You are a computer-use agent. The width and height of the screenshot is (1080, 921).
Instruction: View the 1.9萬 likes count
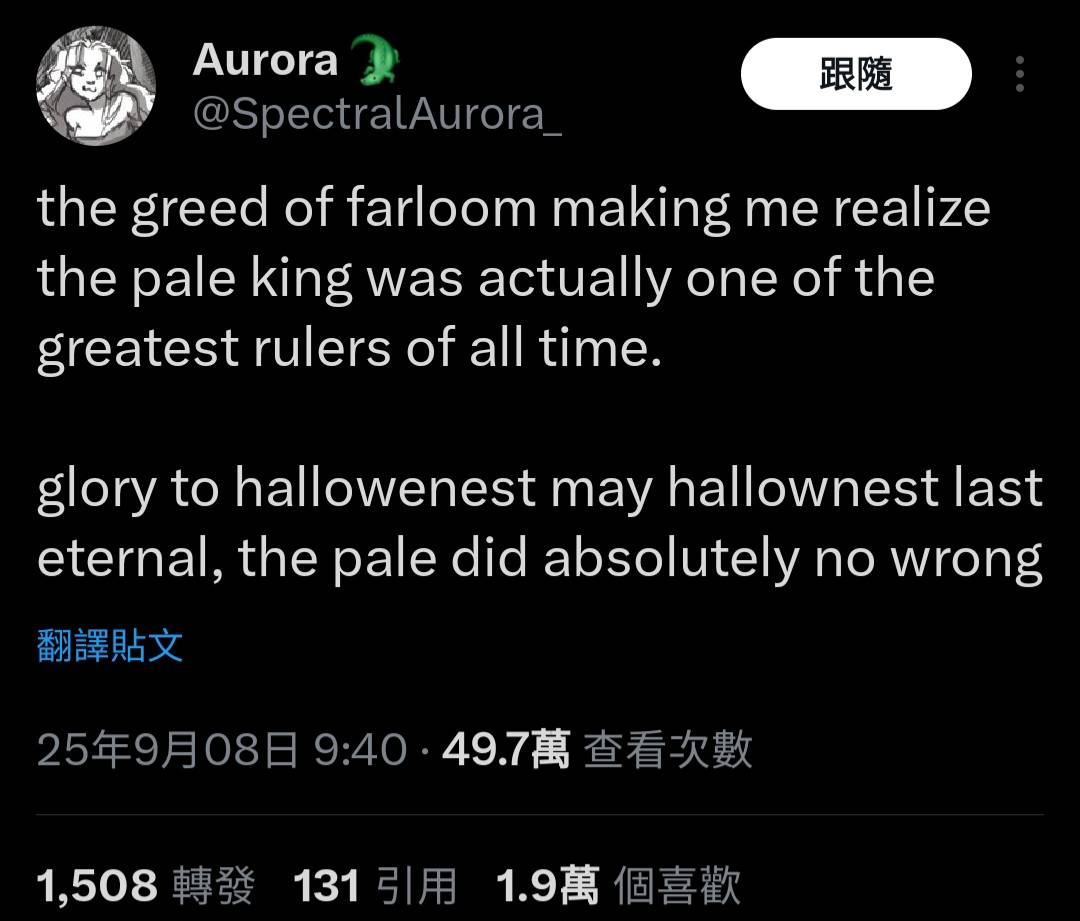pyautogui.click(x=547, y=885)
